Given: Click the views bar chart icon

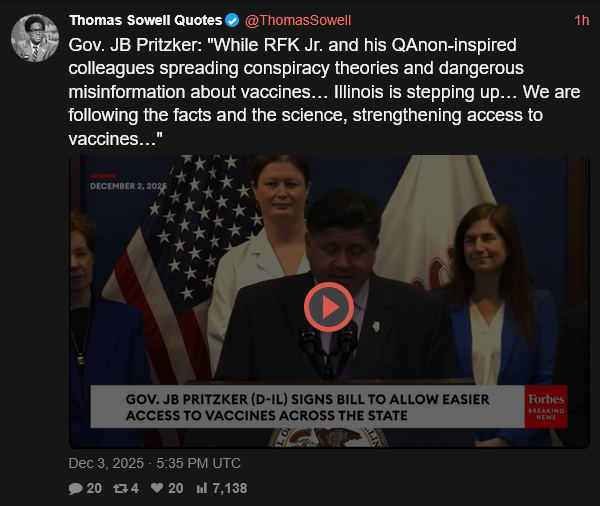Looking at the screenshot, I should click(x=202, y=488).
